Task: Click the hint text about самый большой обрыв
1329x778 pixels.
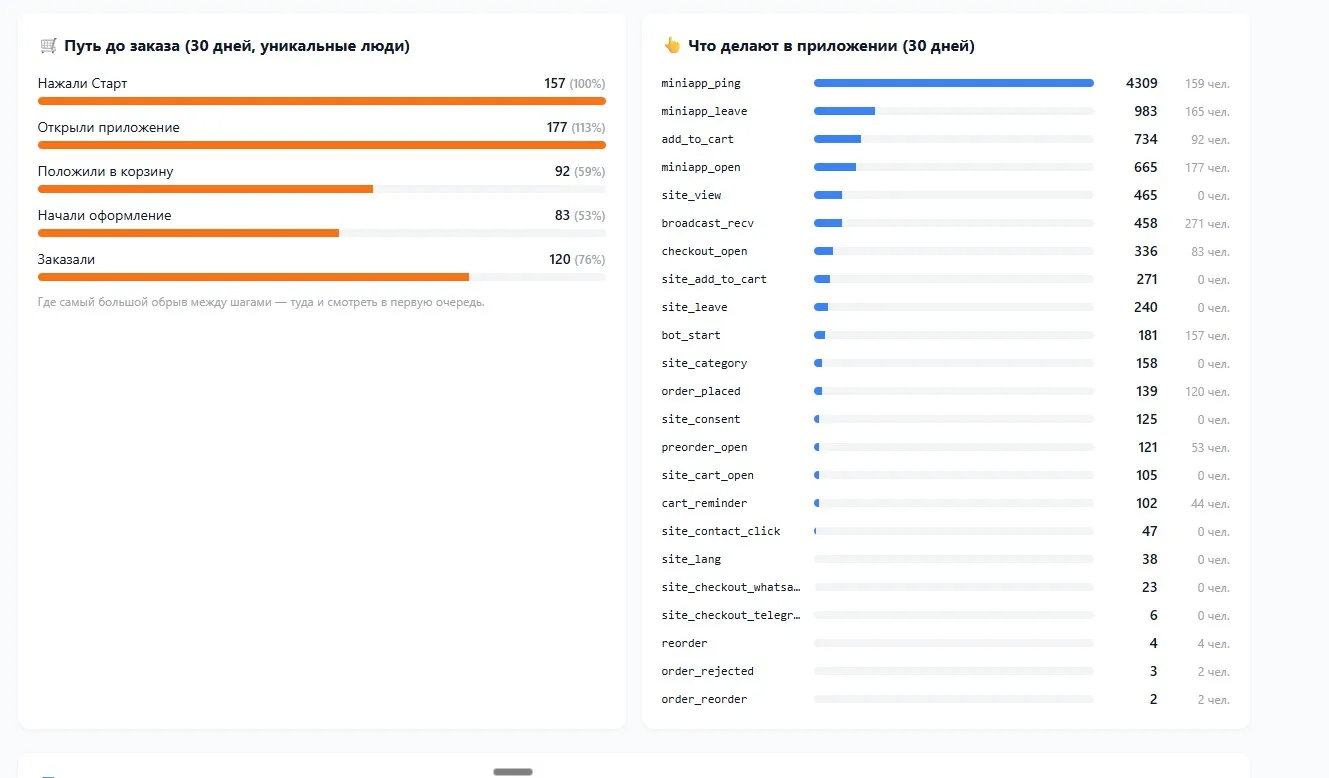Action: tap(261, 302)
